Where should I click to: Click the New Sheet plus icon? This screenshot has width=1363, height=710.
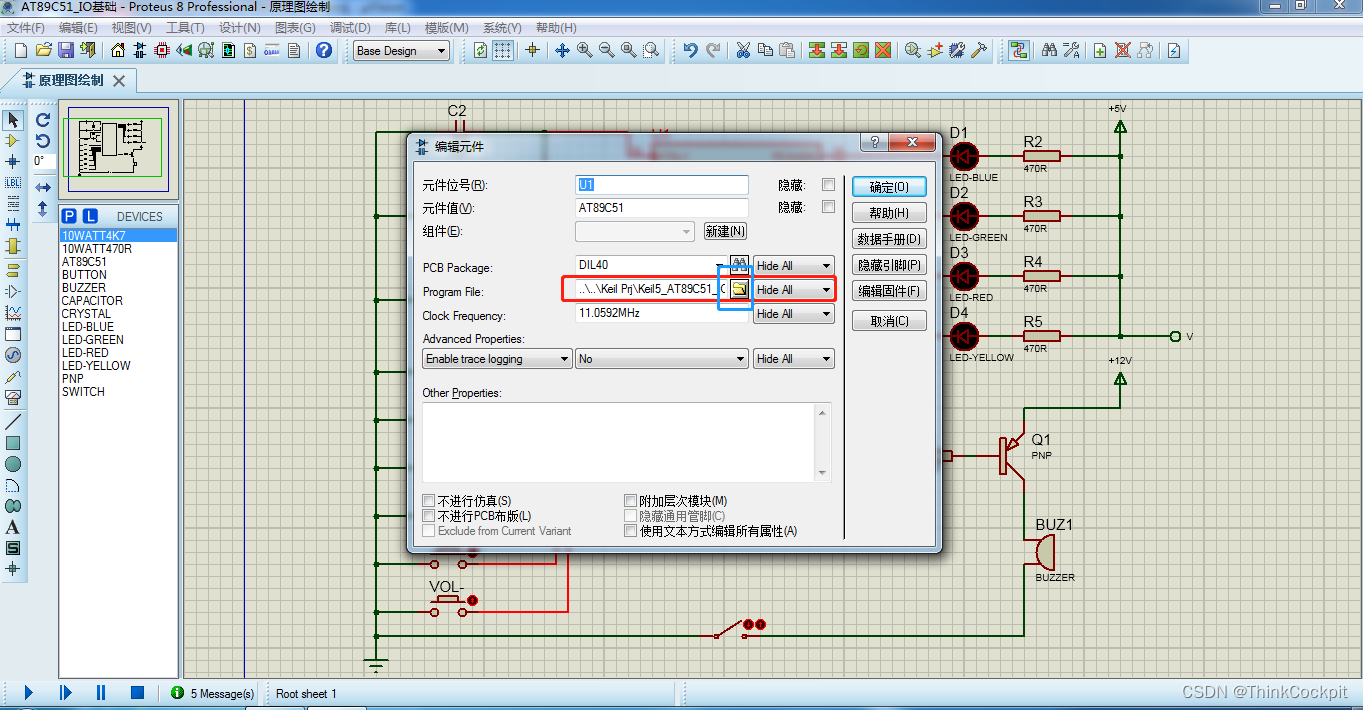click(x=1100, y=50)
